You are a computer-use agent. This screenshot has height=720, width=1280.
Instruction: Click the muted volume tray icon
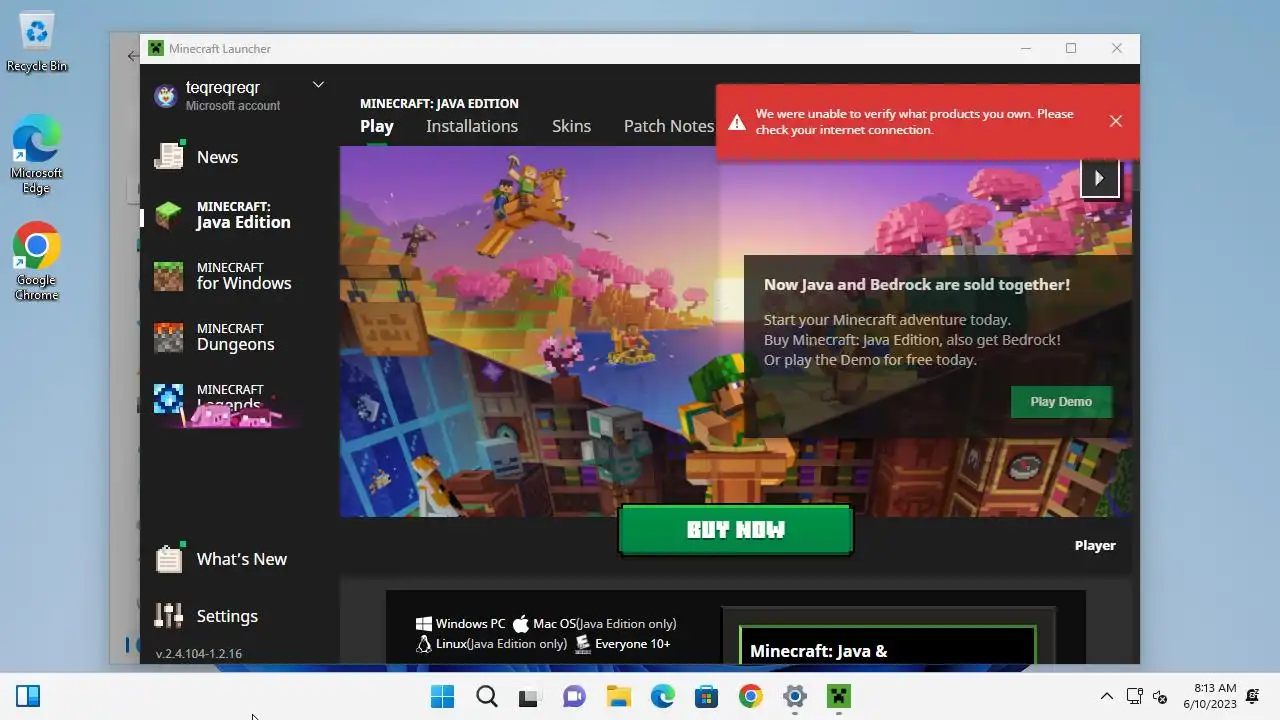point(1160,696)
